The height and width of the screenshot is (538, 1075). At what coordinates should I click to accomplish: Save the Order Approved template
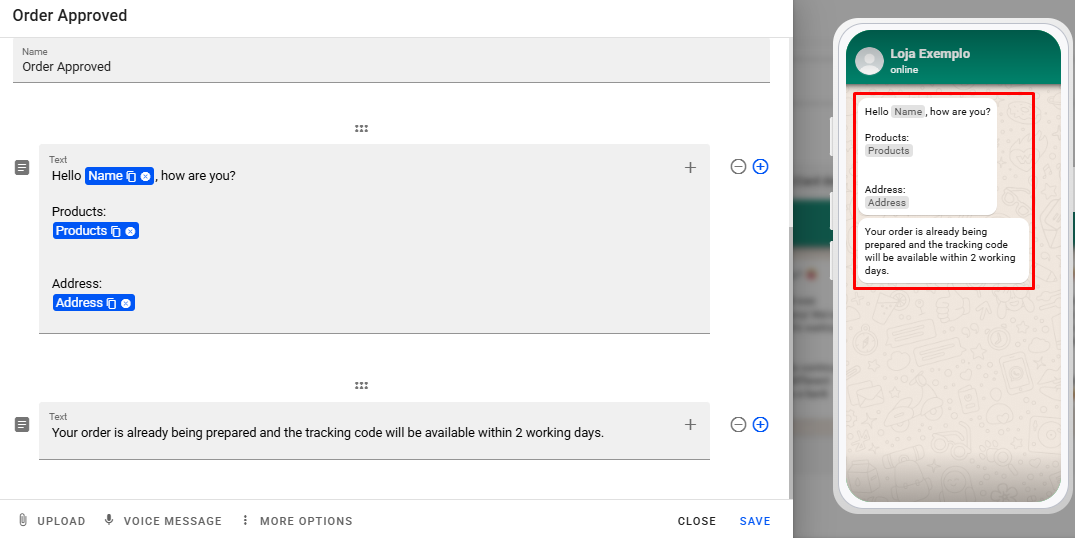coord(755,521)
